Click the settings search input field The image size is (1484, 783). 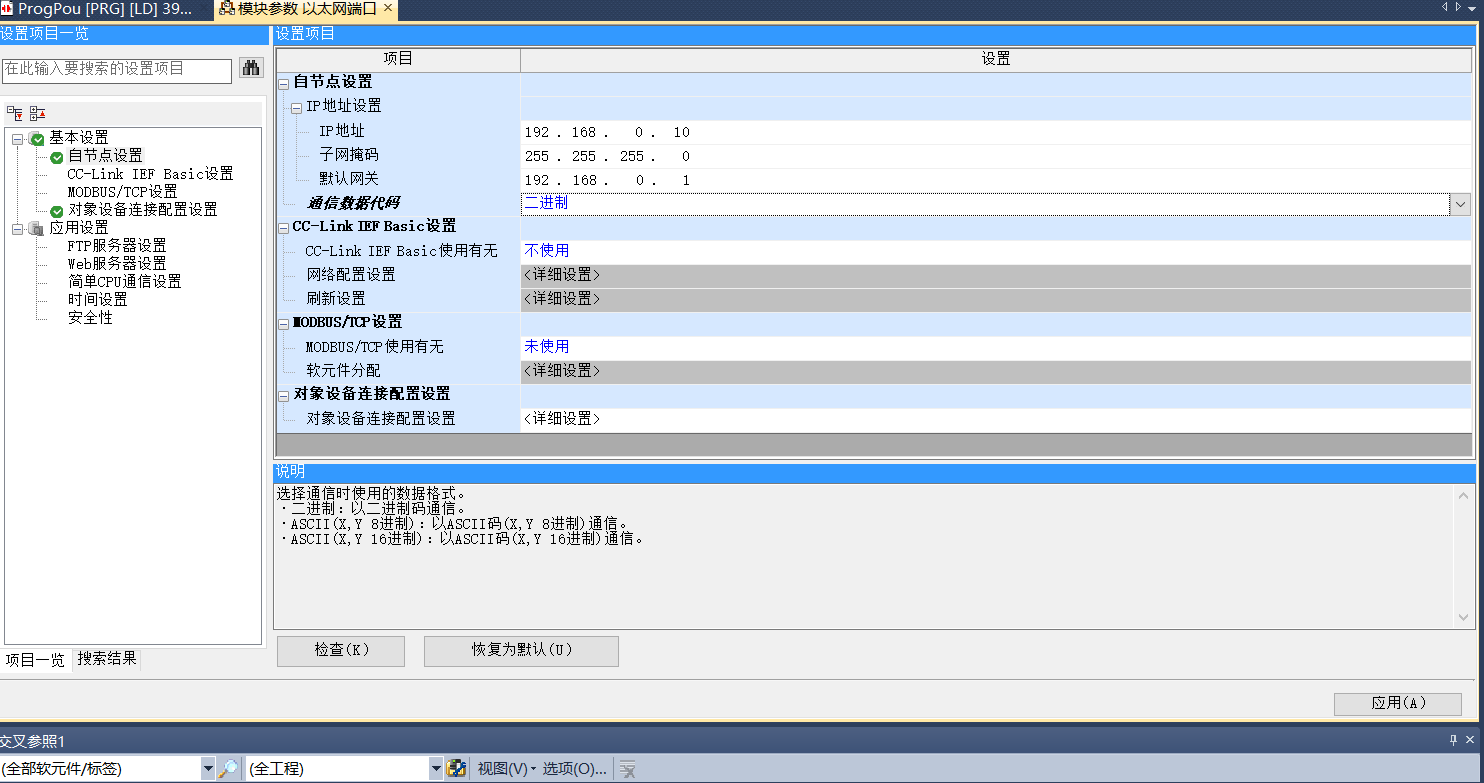[x=115, y=70]
